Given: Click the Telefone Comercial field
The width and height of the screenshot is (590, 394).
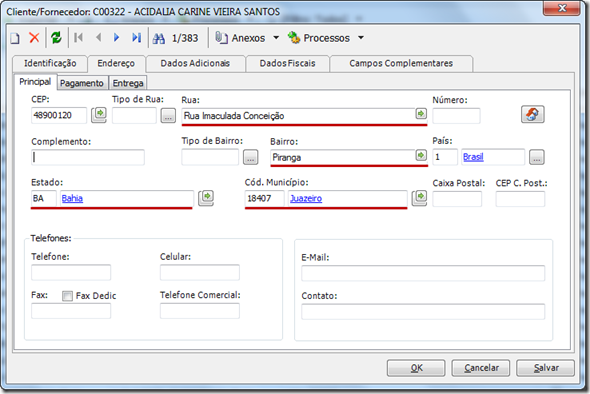Looking at the screenshot, I should coord(200,311).
